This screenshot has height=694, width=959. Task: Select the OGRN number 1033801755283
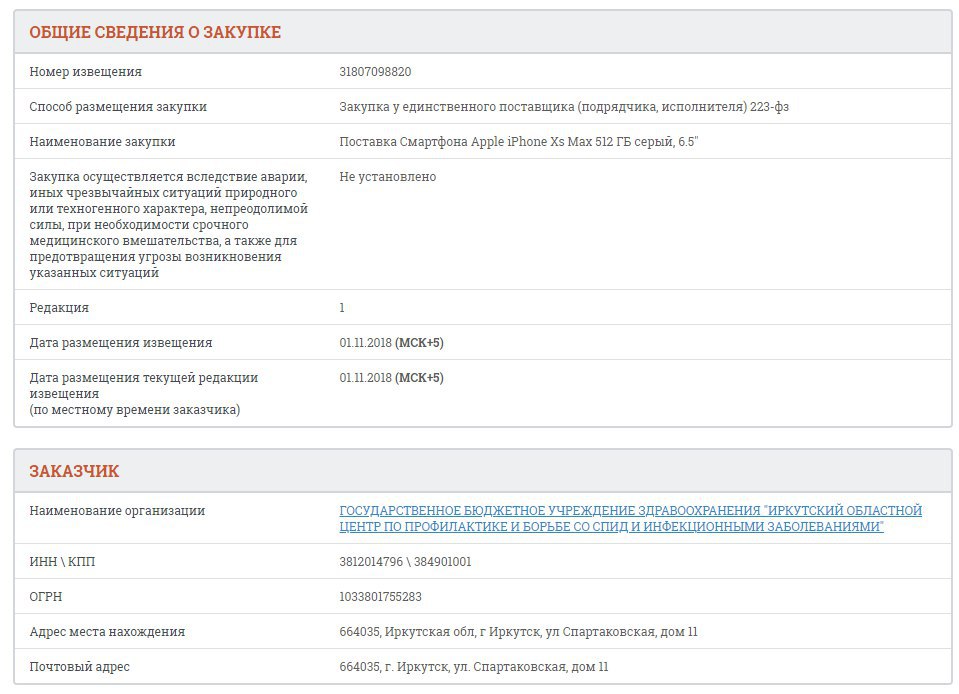[380, 596]
